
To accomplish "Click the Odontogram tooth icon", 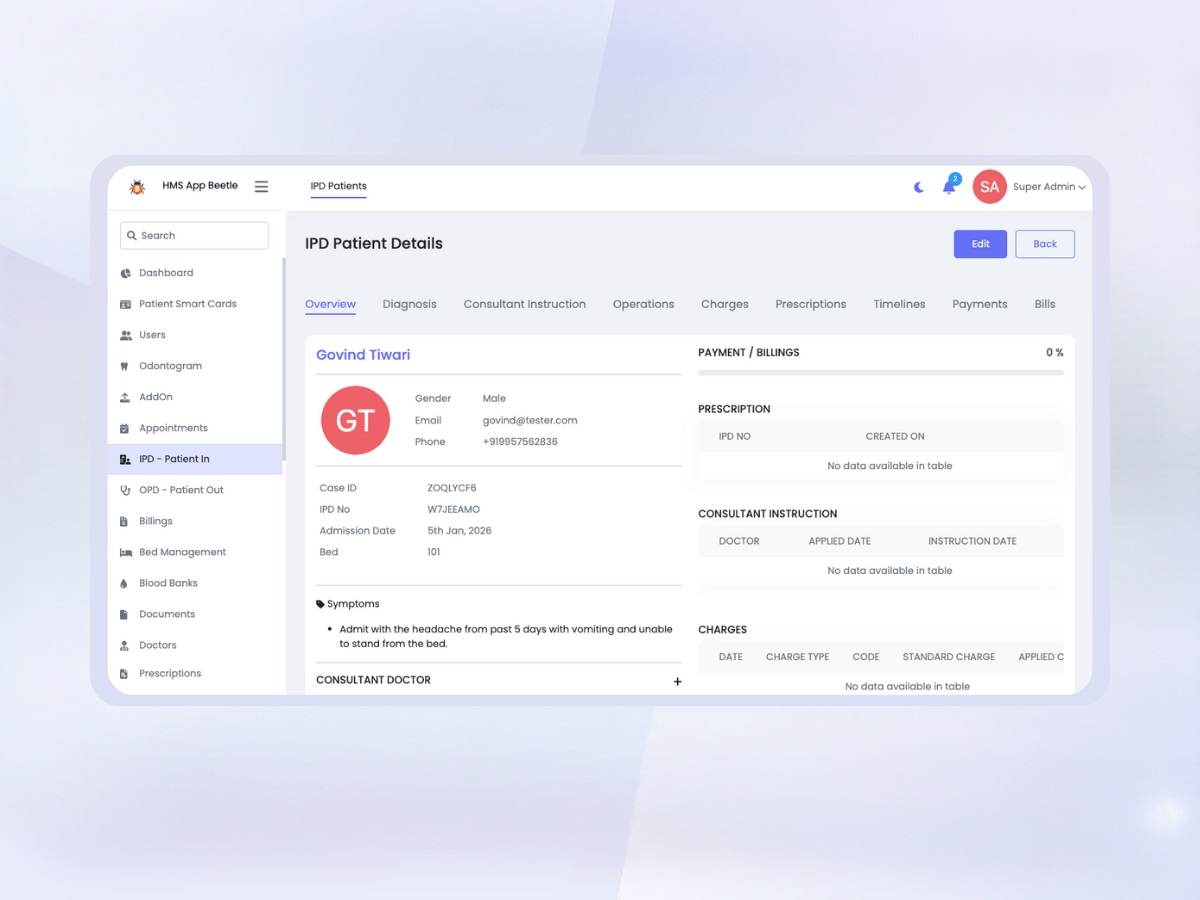I will click(125, 366).
